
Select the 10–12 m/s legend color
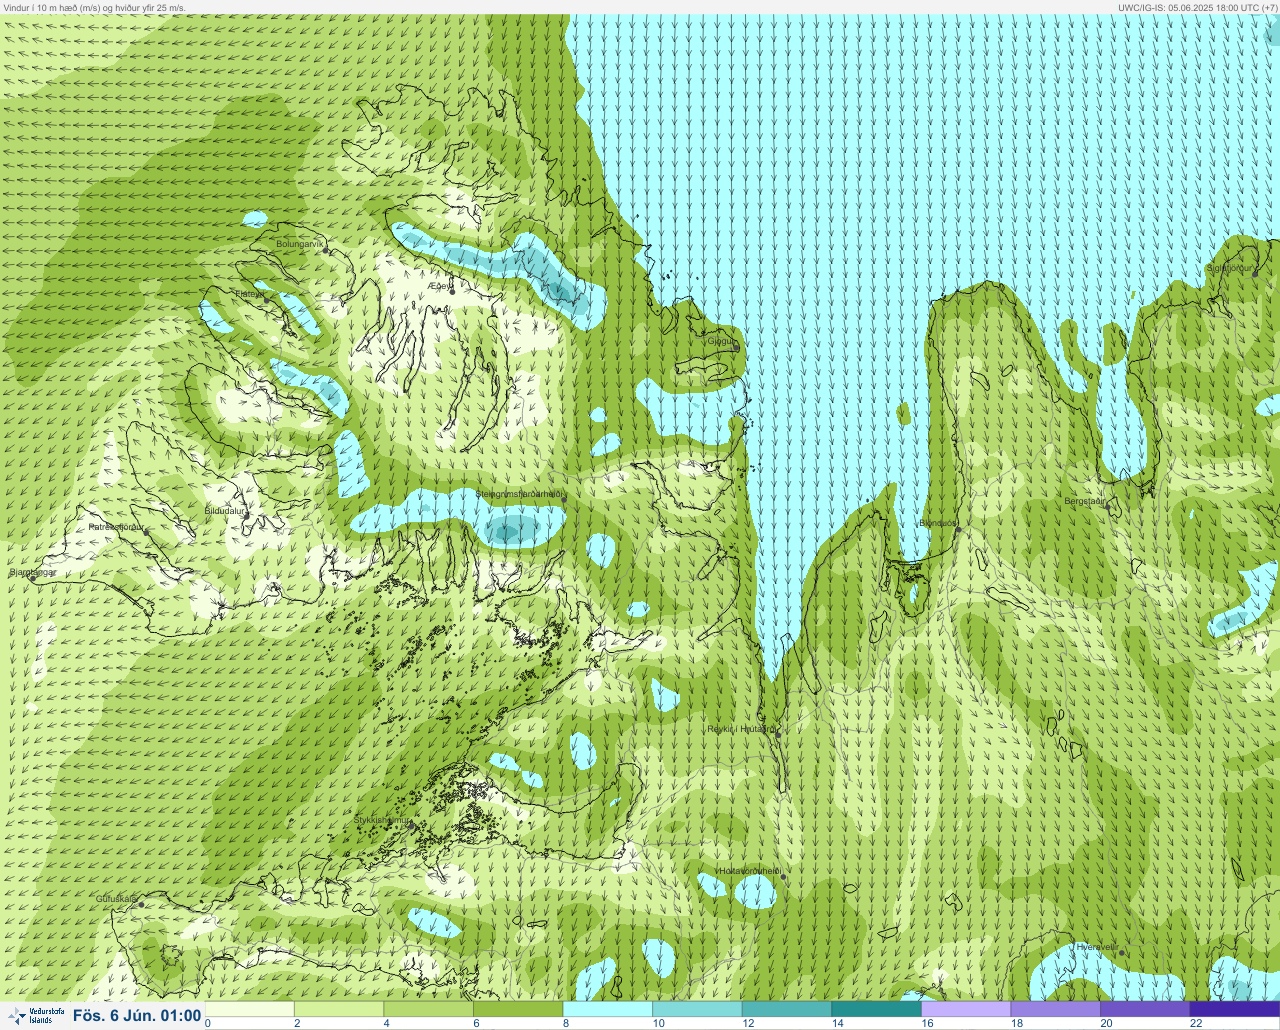pos(697,1009)
